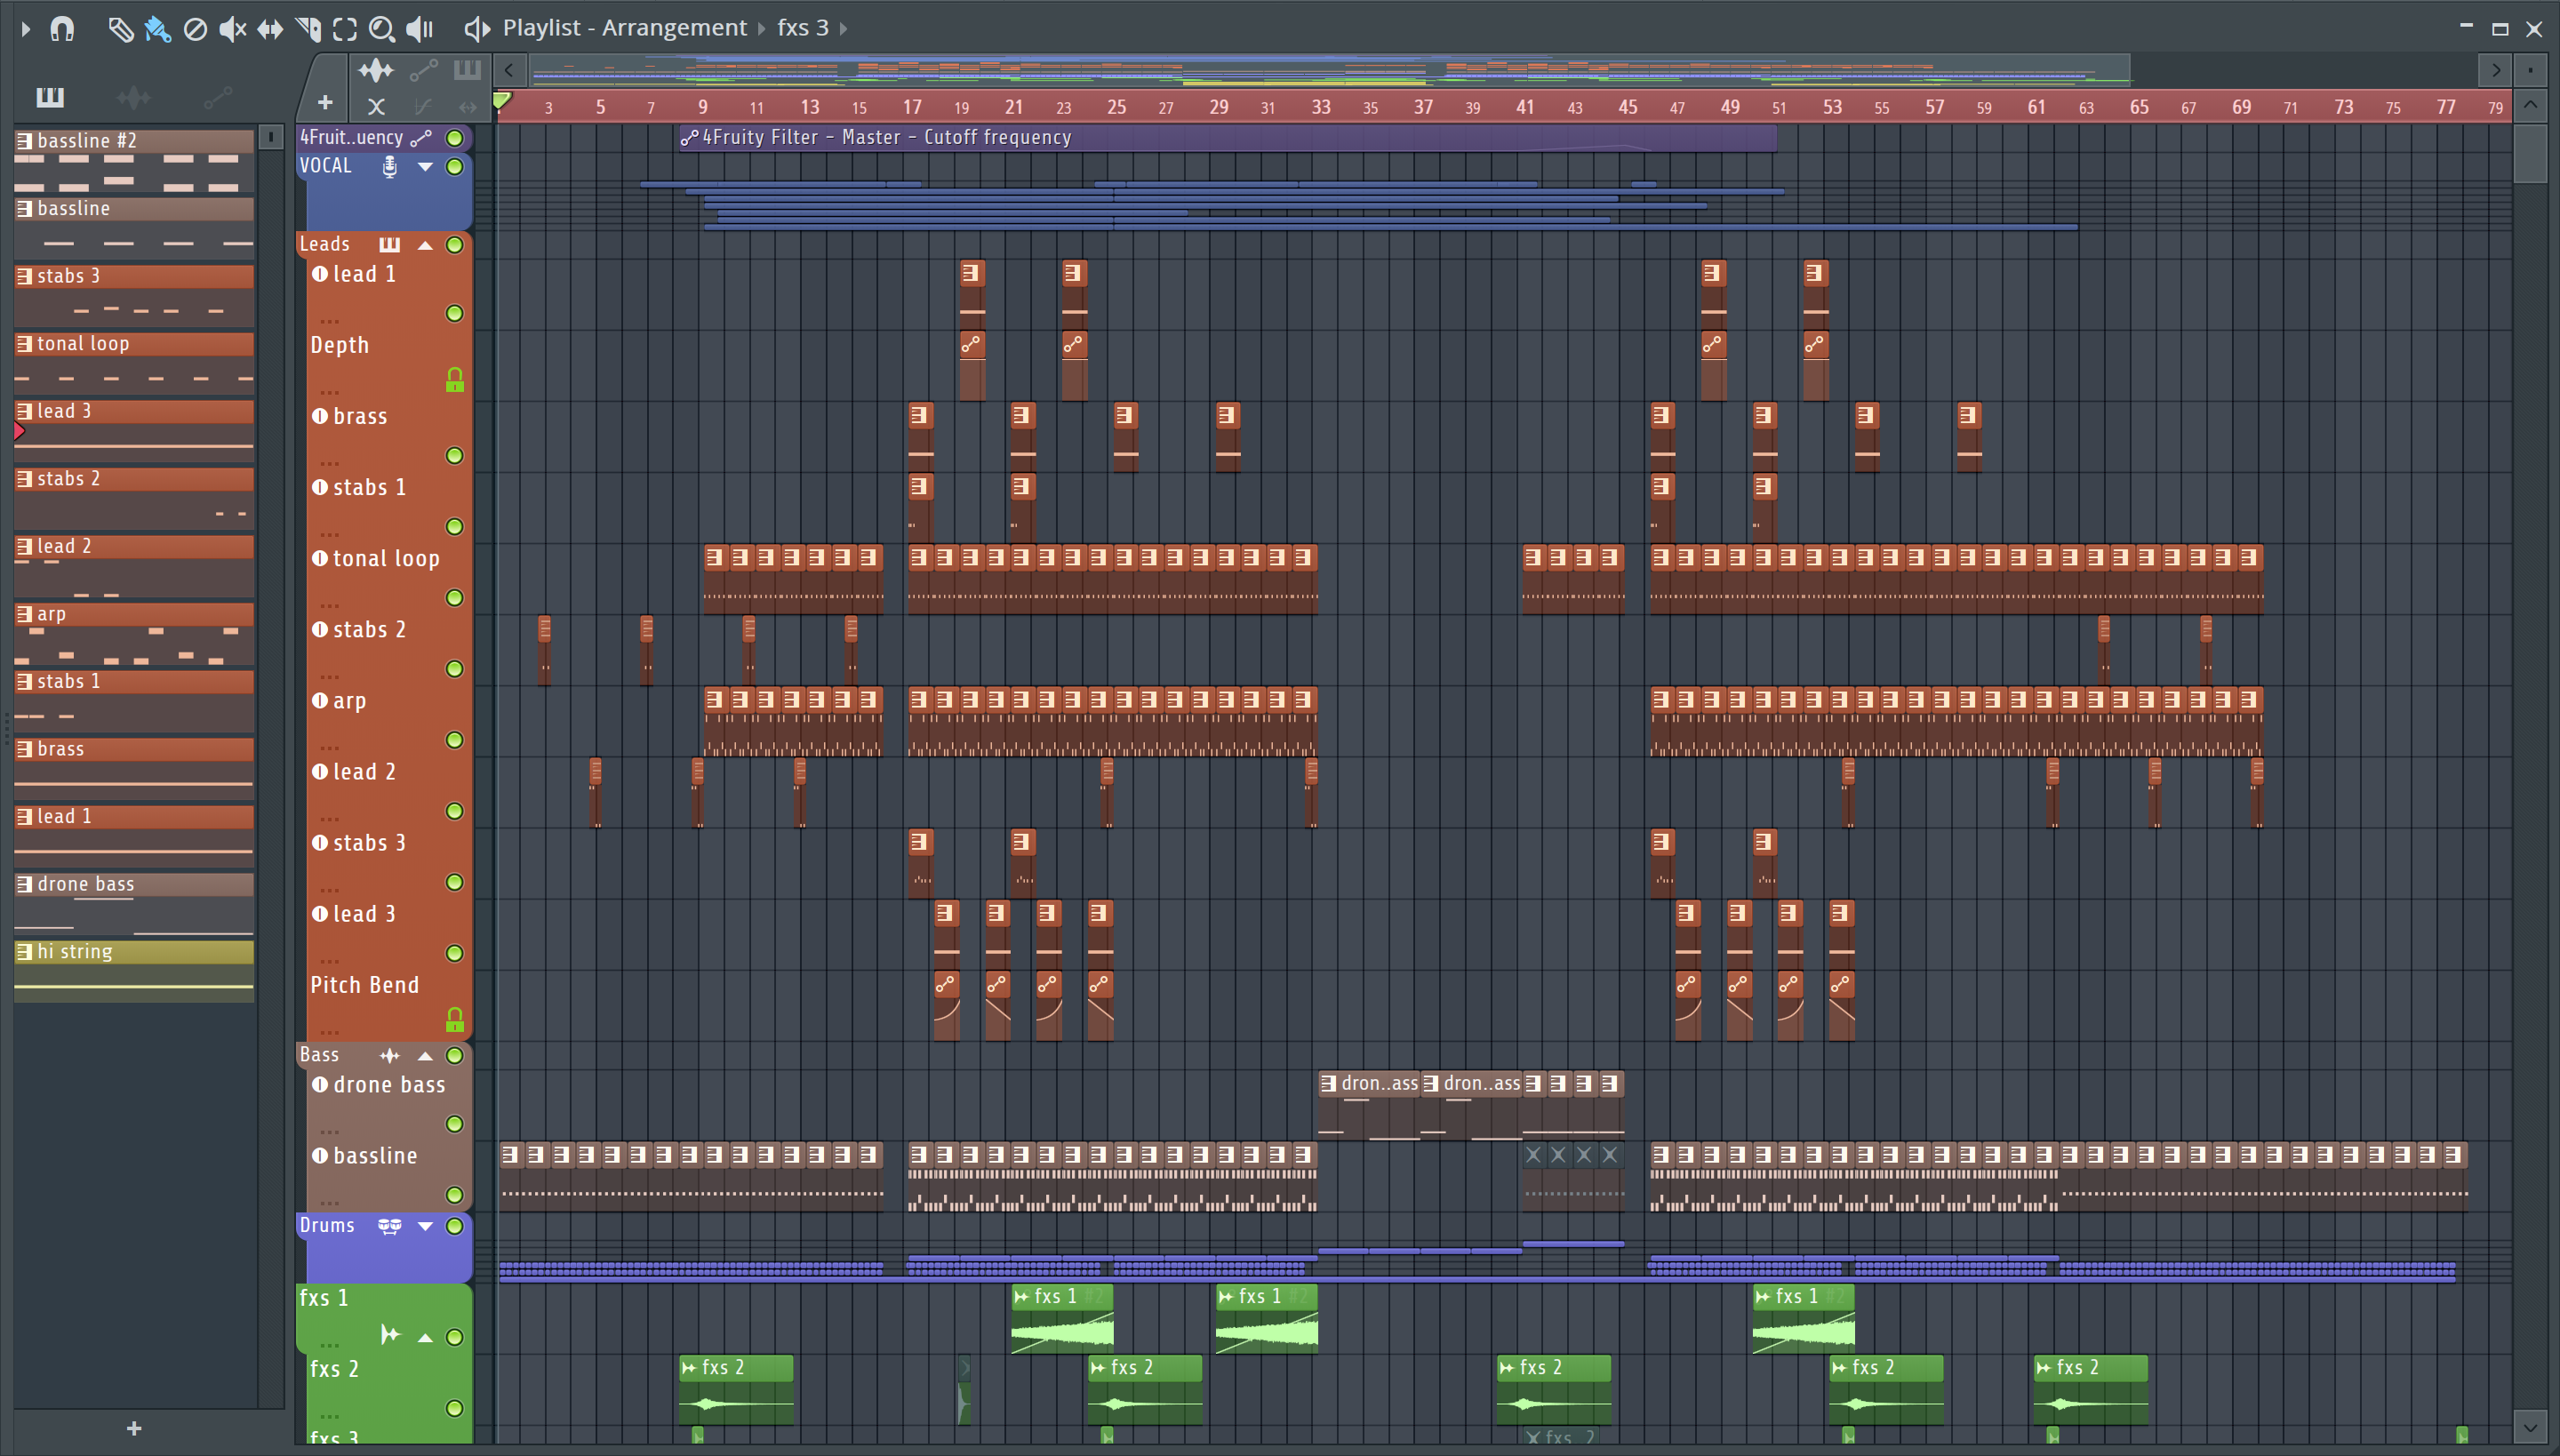
Task: Click the piano icon on Leads
Action: click(x=389, y=245)
